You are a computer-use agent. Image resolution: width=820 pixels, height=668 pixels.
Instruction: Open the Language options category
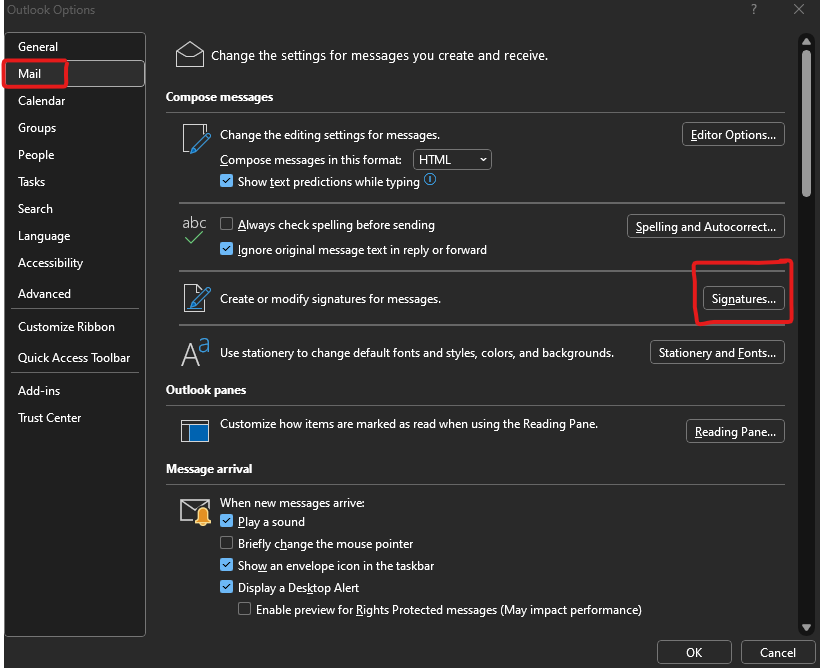(x=75, y=236)
